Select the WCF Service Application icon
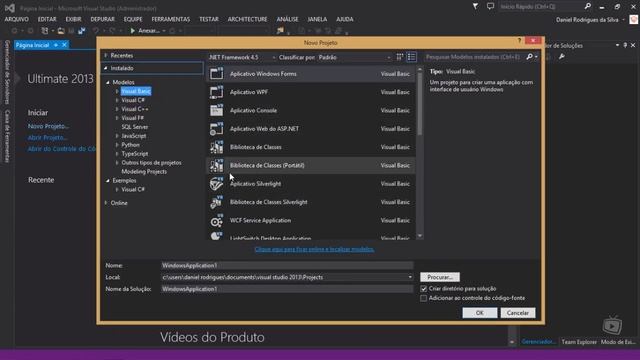The width and height of the screenshot is (640, 360). click(x=216, y=220)
